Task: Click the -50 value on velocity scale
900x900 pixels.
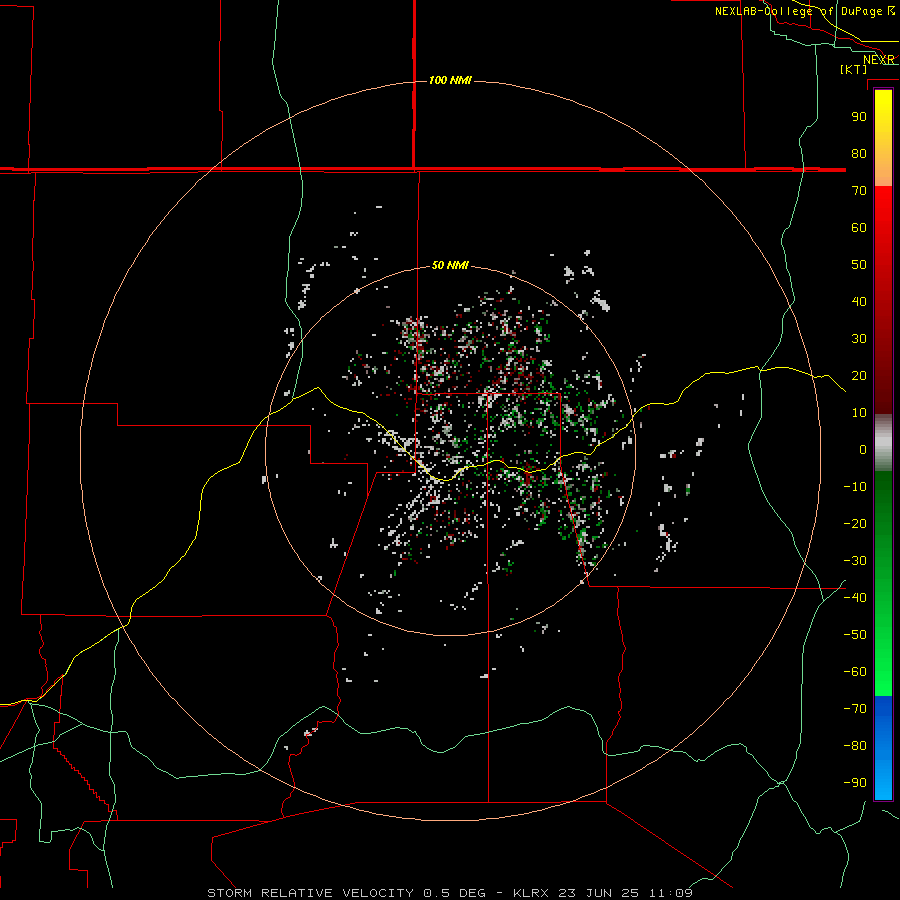Action: (x=855, y=635)
